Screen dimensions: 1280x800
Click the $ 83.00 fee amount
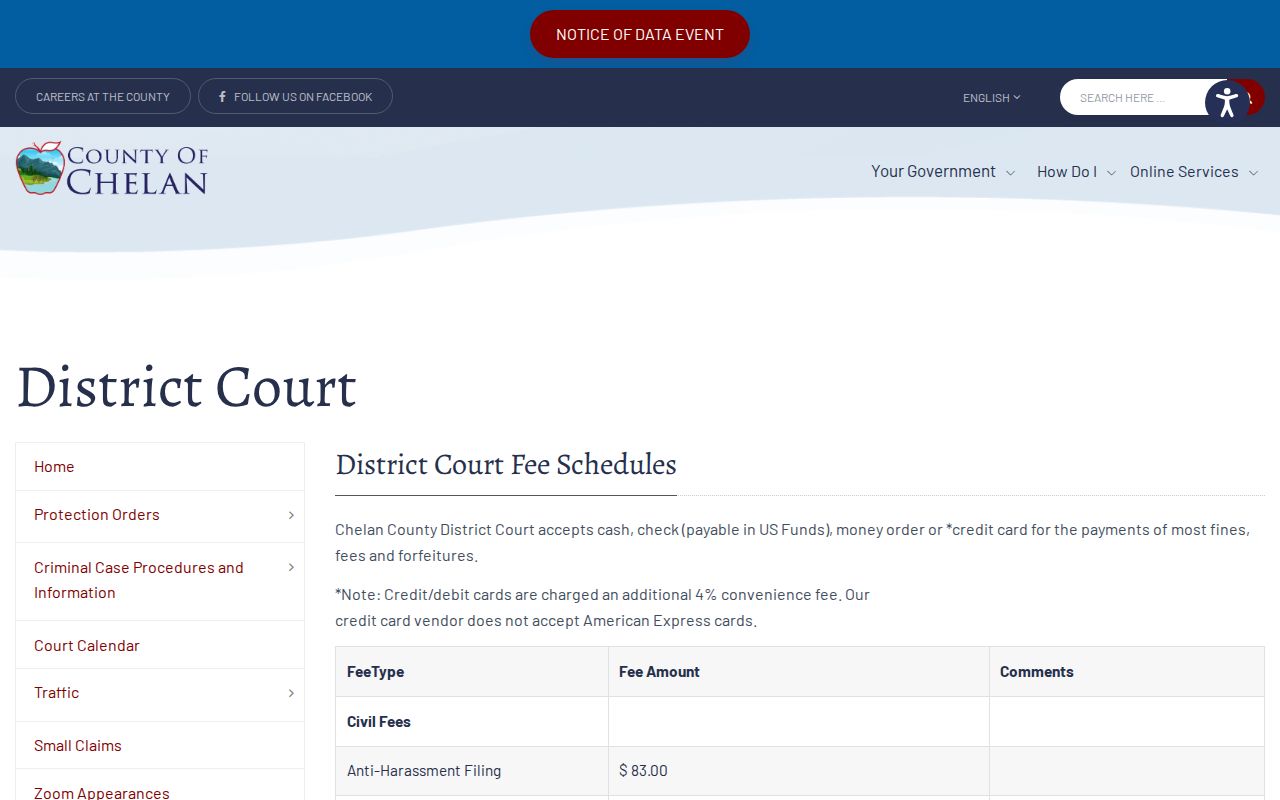coord(643,771)
